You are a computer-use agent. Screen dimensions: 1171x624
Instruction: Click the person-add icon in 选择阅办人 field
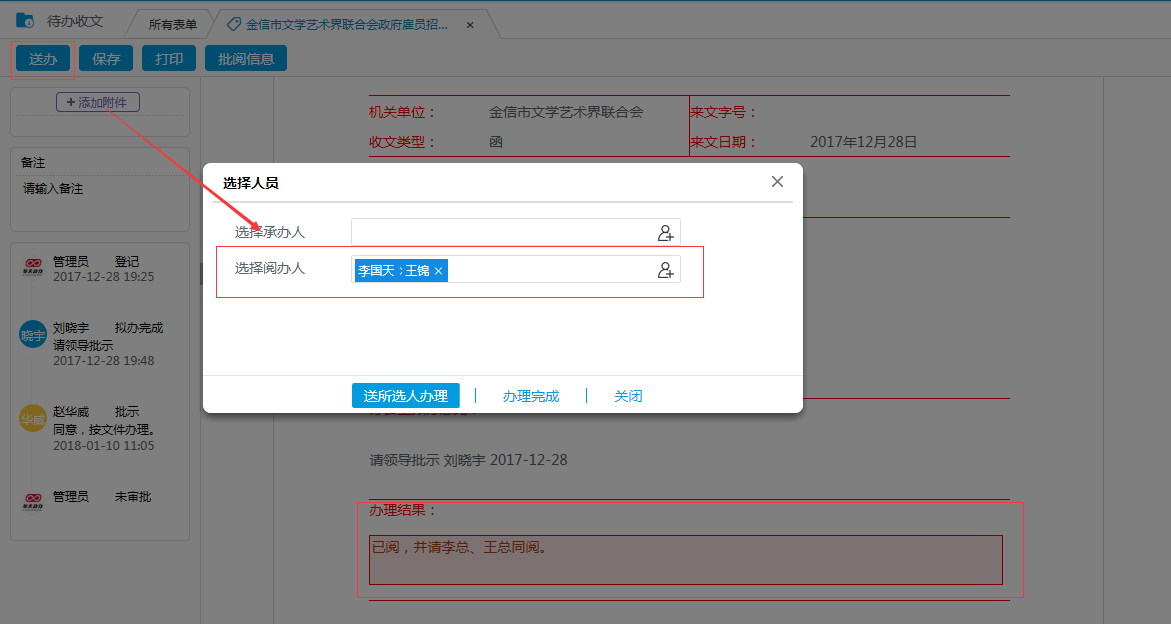click(x=664, y=270)
